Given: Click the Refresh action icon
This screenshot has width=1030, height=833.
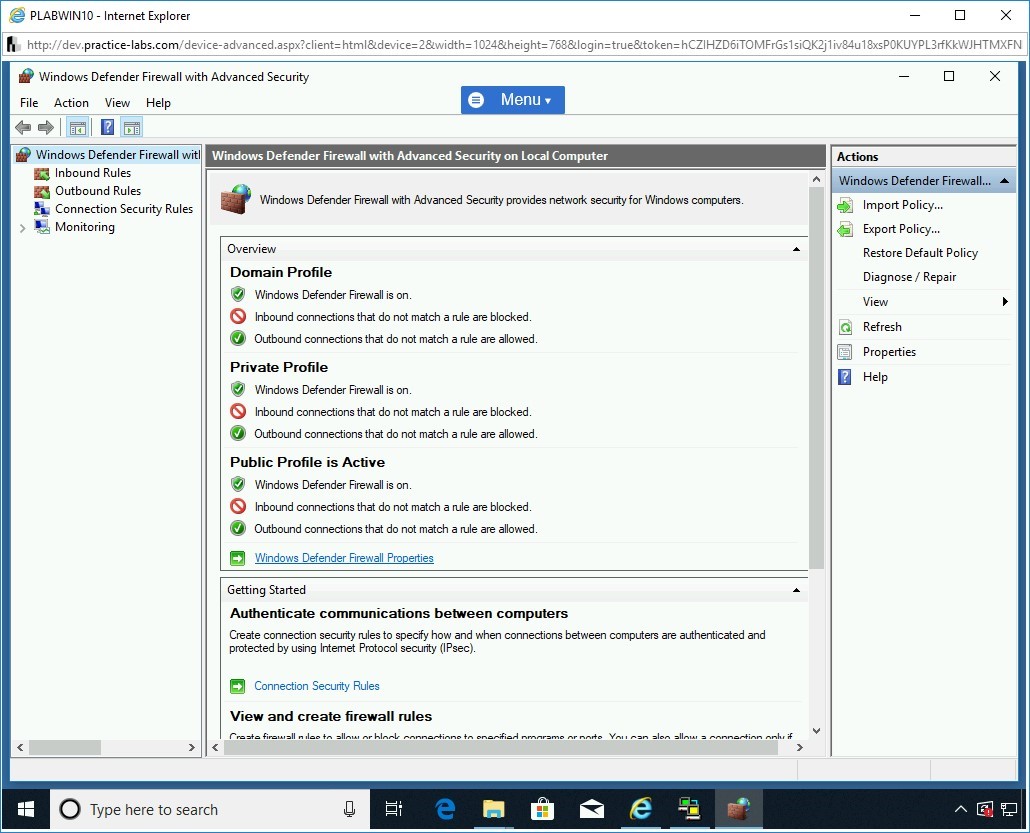Looking at the screenshot, I should [845, 327].
